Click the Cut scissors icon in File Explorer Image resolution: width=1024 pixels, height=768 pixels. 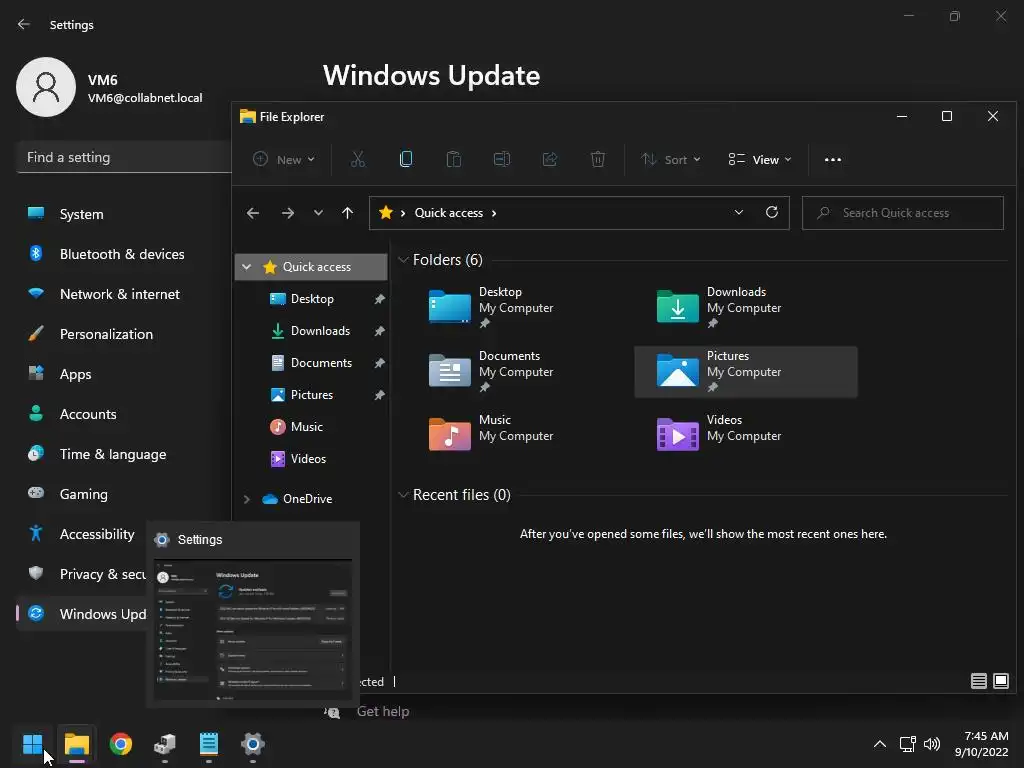click(358, 159)
